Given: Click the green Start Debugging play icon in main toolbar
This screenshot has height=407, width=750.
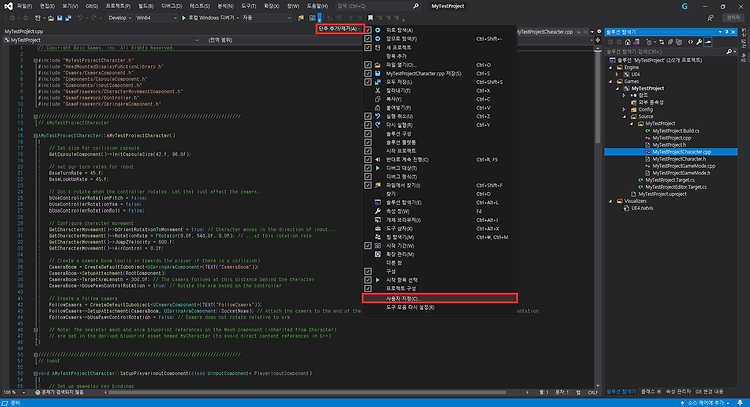Looking at the screenshot, I should [x=184, y=18].
